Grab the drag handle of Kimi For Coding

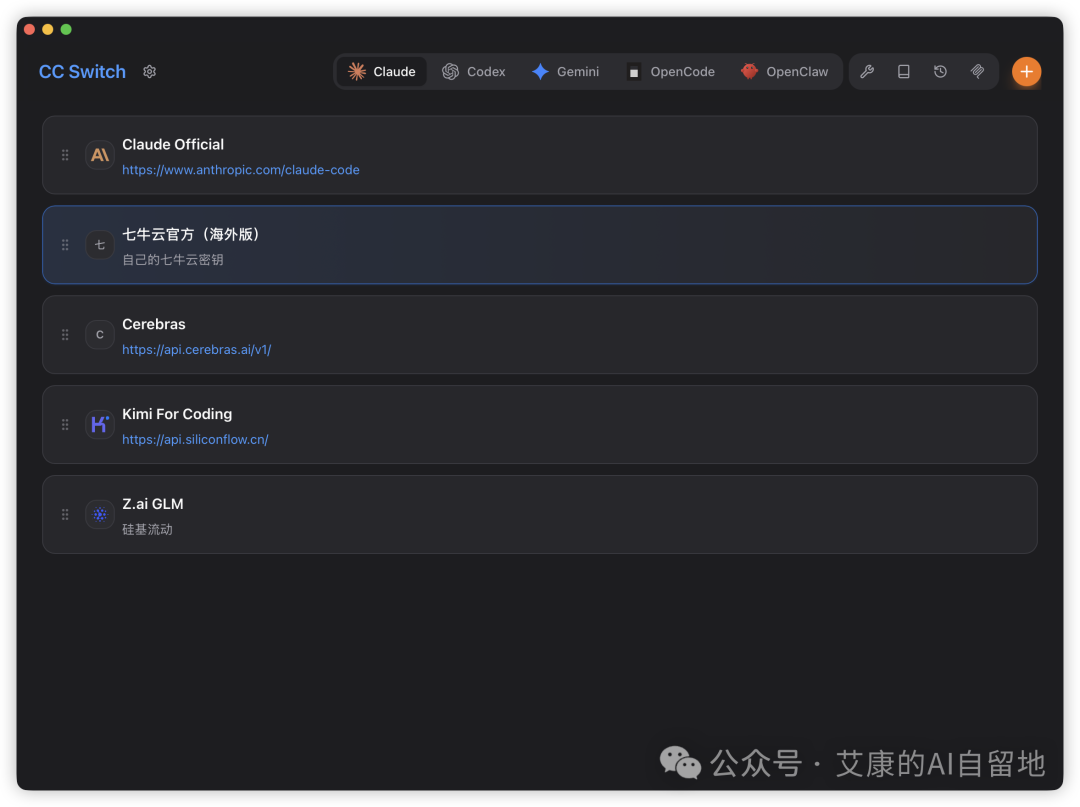(x=65, y=424)
